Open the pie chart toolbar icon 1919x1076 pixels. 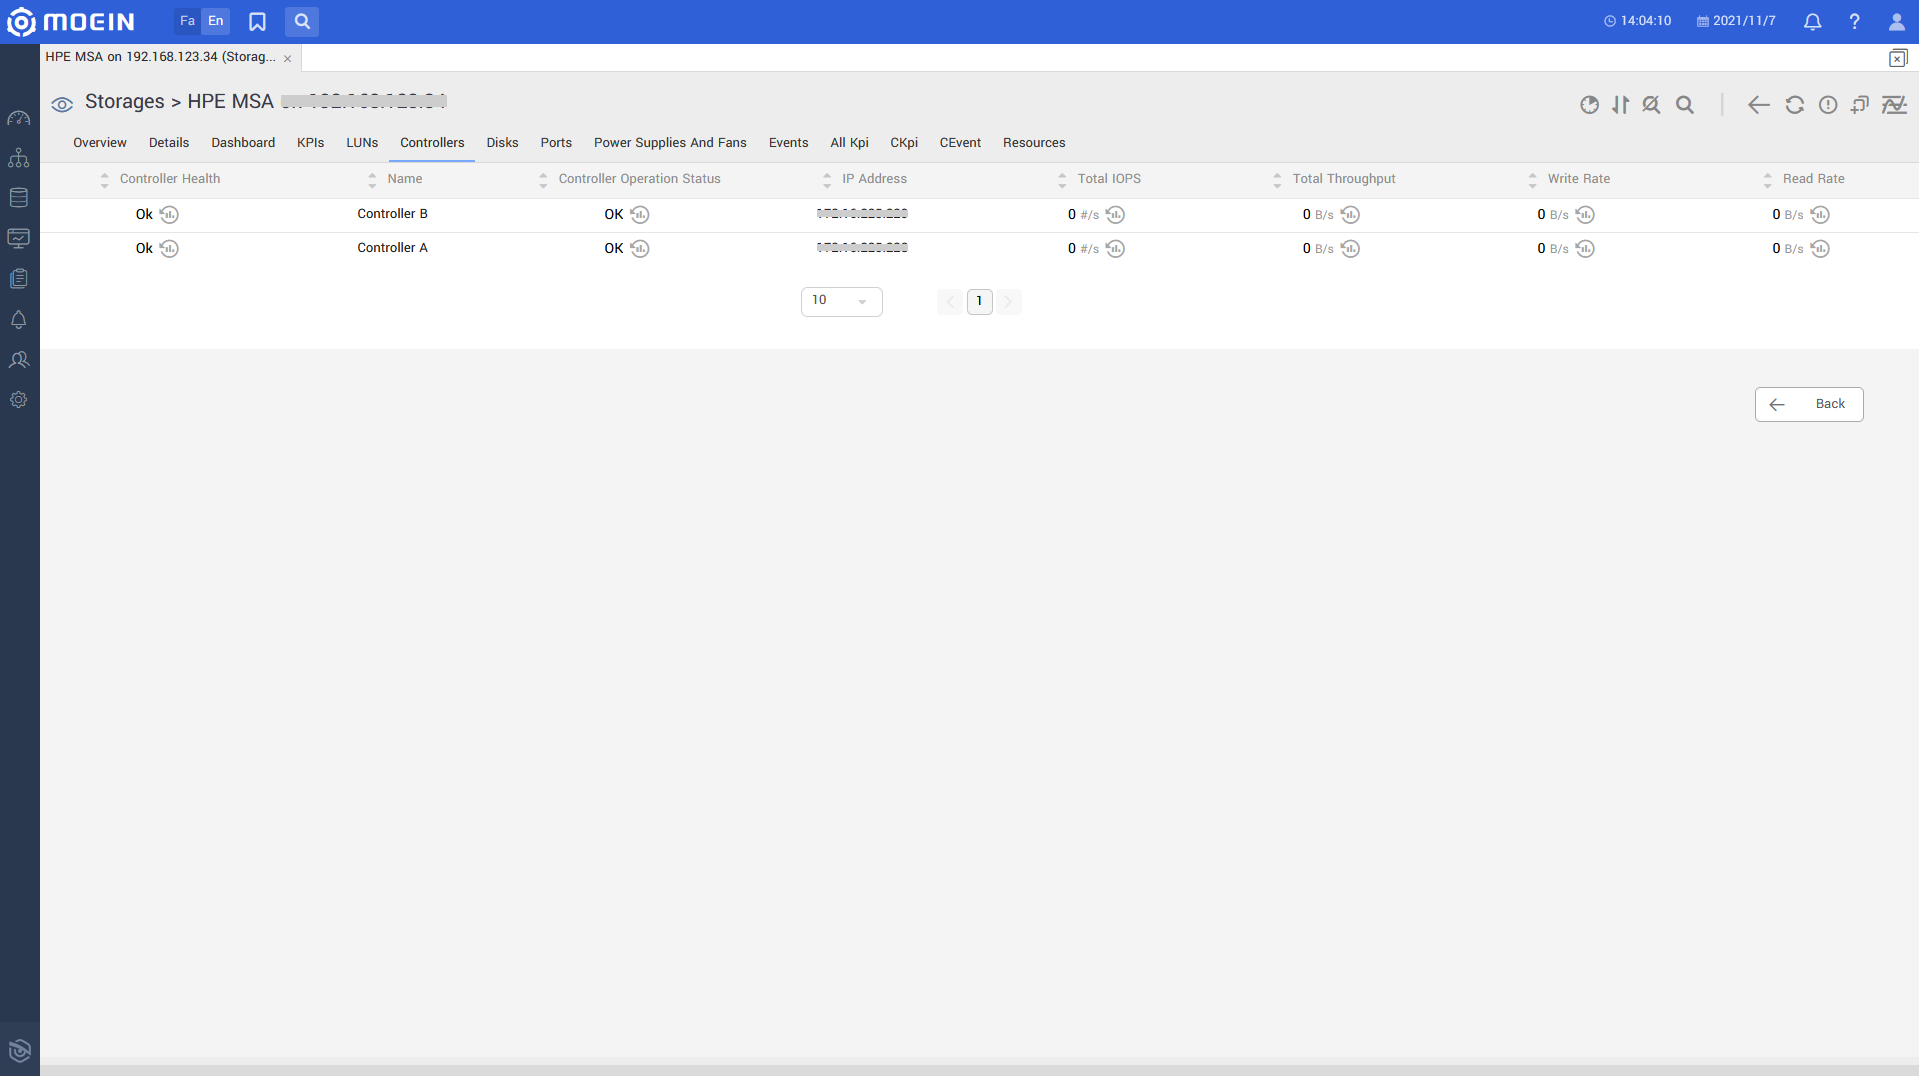click(1589, 105)
